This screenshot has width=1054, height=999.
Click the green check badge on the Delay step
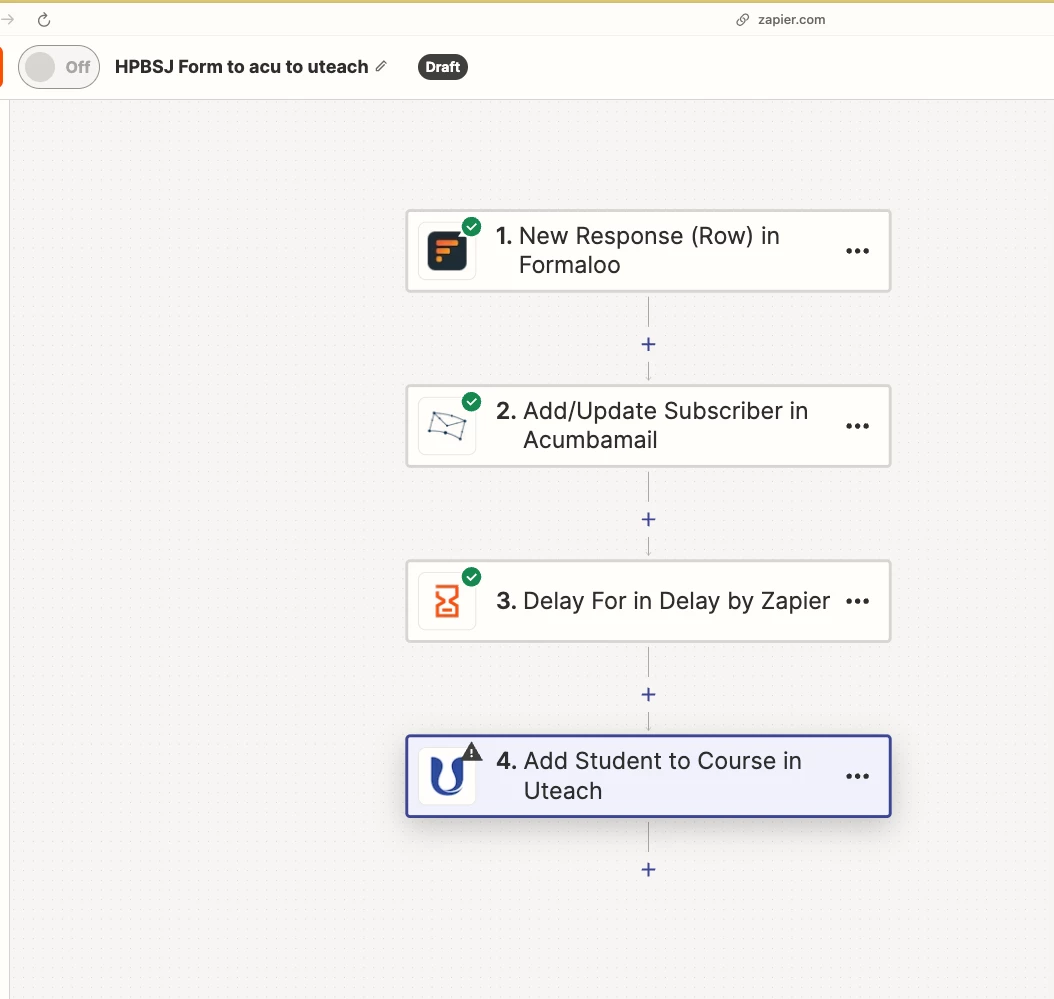(x=472, y=577)
